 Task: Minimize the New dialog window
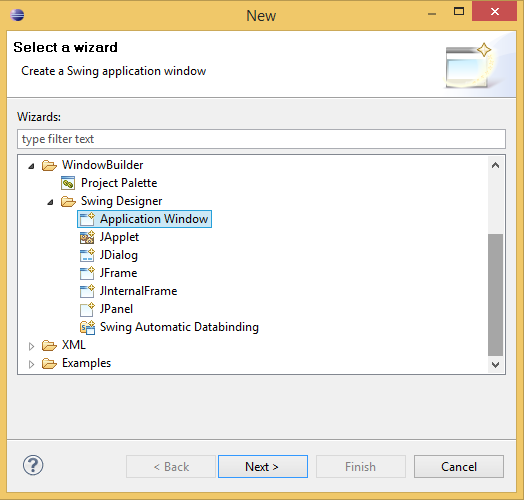432,14
